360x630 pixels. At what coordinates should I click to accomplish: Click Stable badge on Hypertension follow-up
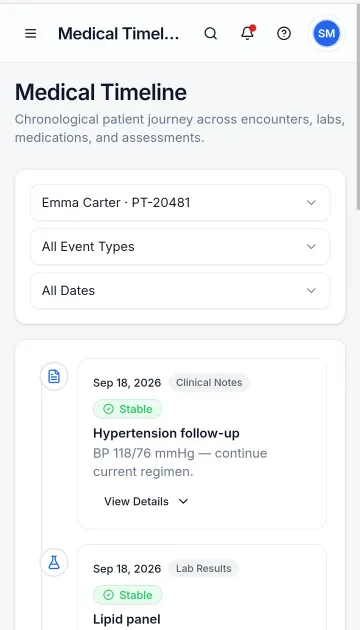(128, 409)
